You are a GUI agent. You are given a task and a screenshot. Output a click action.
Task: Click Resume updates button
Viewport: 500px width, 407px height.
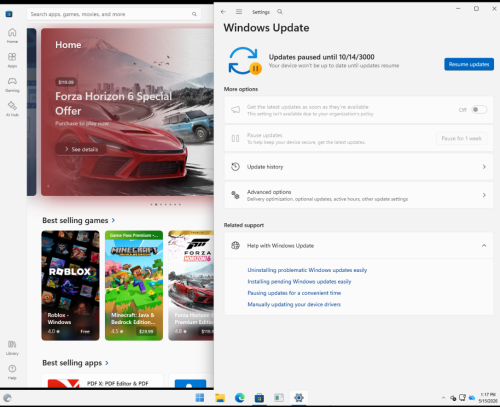[469, 64]
